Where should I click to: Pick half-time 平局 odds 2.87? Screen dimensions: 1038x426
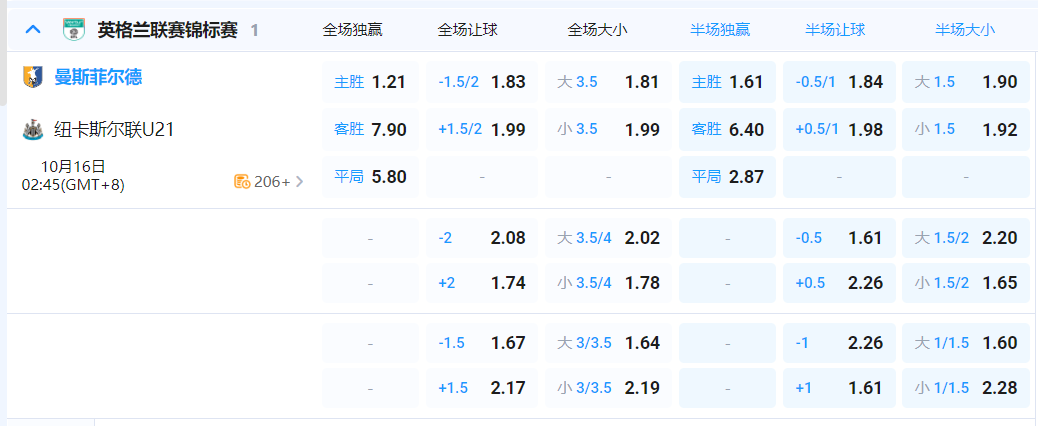pyautogui.click(x=727, y=177)
